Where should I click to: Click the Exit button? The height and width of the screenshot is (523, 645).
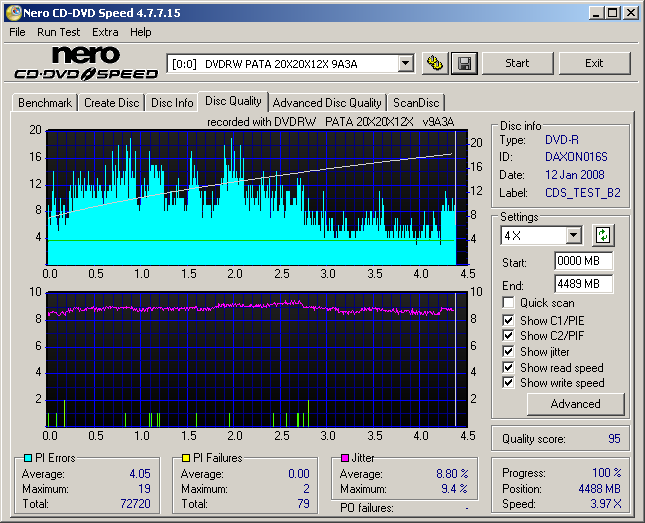pos(594,63)
